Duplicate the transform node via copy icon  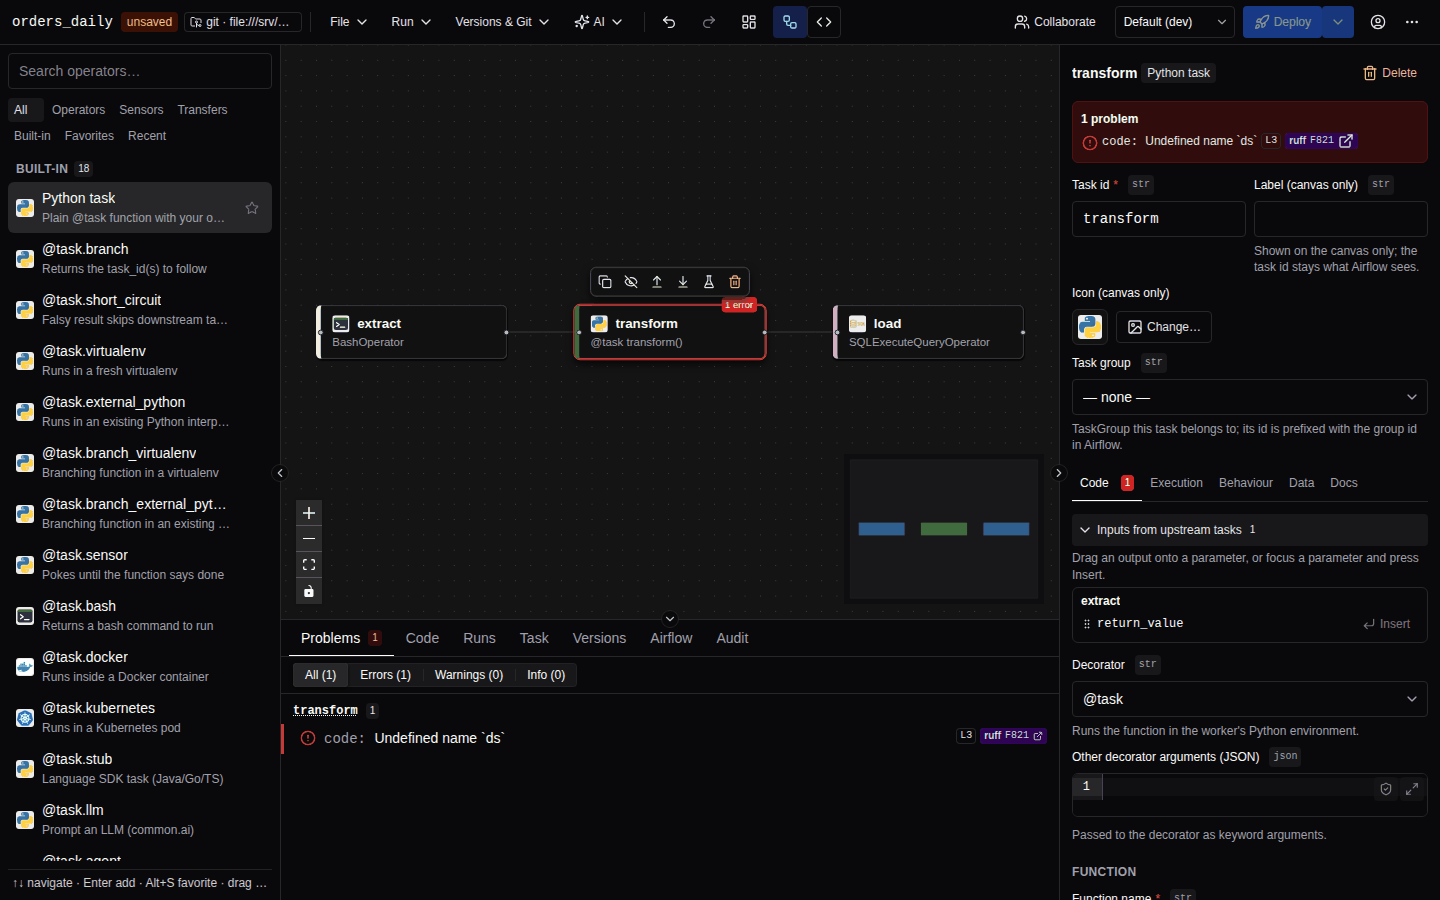pyautogui.click(x=605, y=282)
